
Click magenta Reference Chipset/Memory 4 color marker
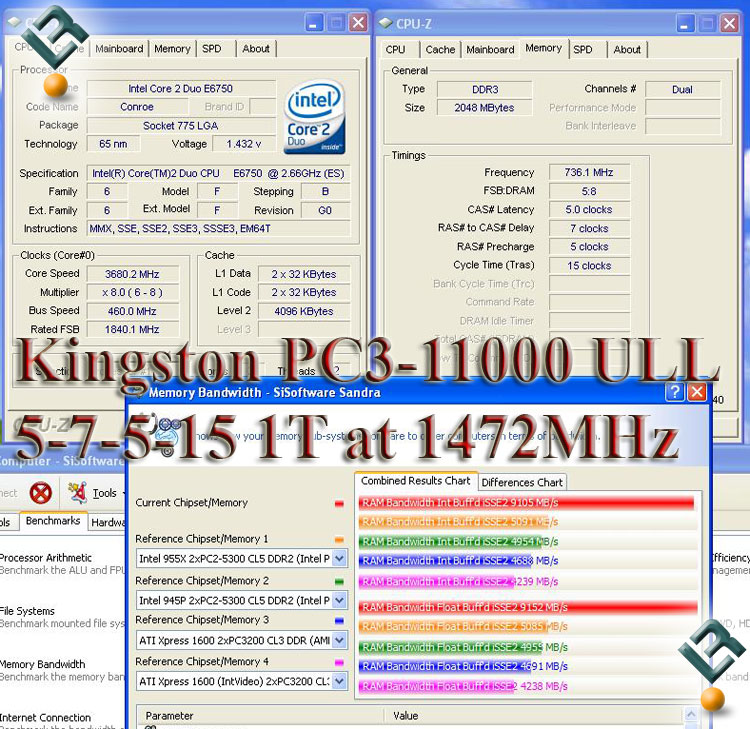click(x=339, y=663)
